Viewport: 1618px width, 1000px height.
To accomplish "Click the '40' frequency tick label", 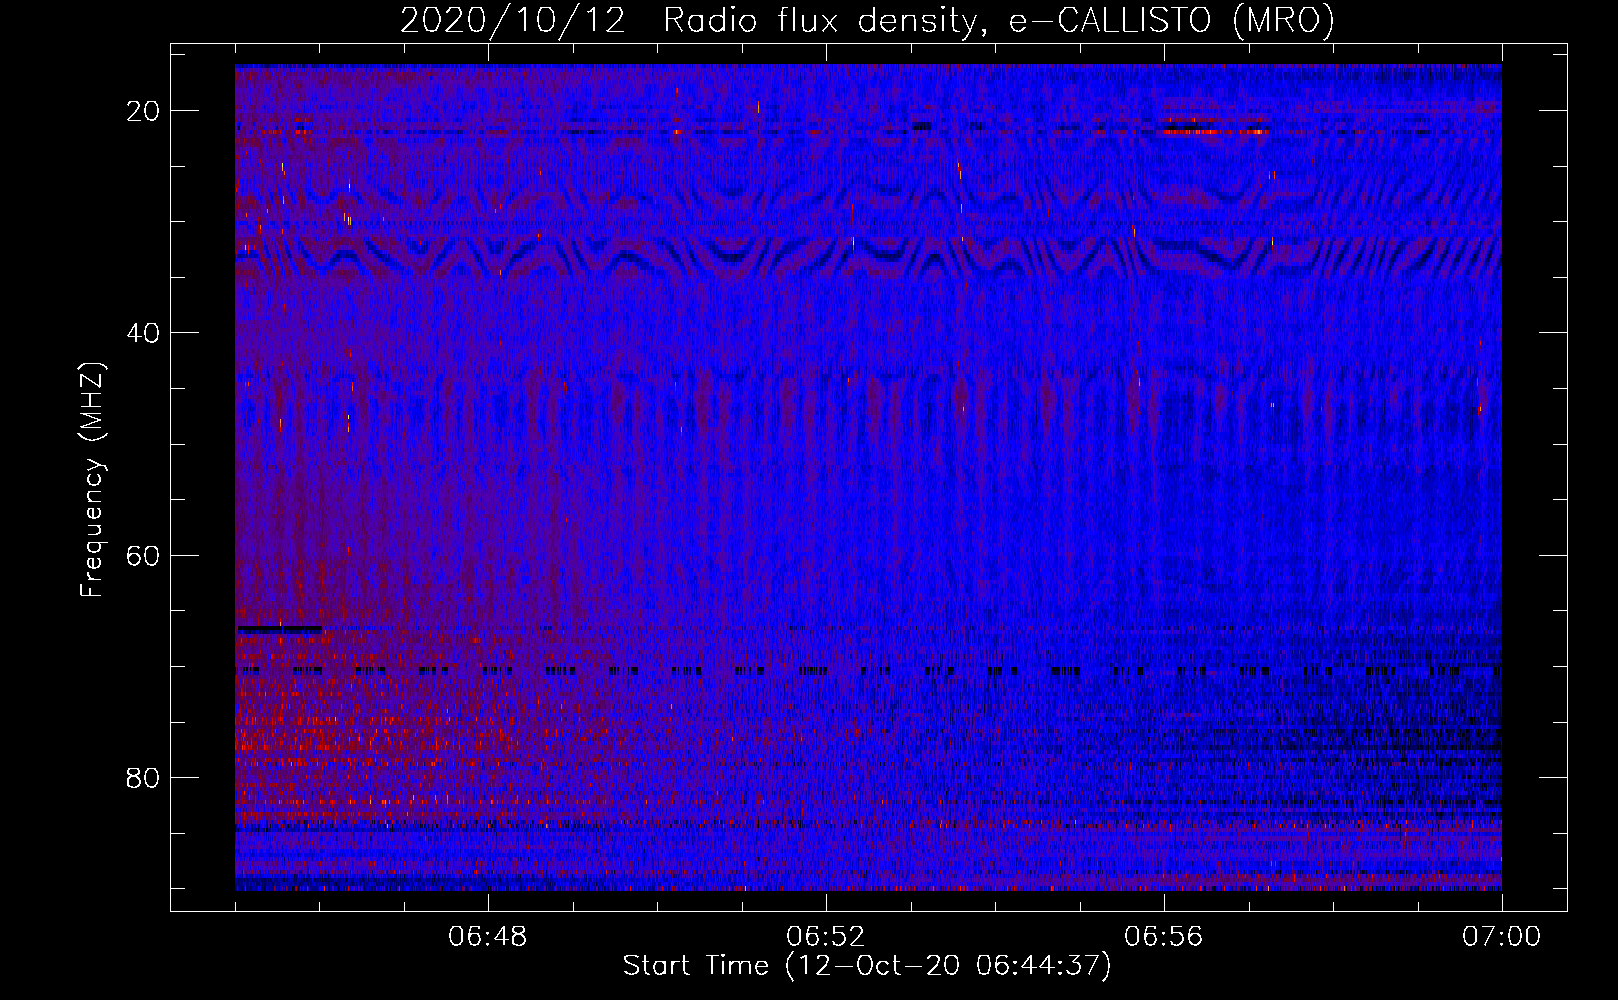I will [144, 333].
